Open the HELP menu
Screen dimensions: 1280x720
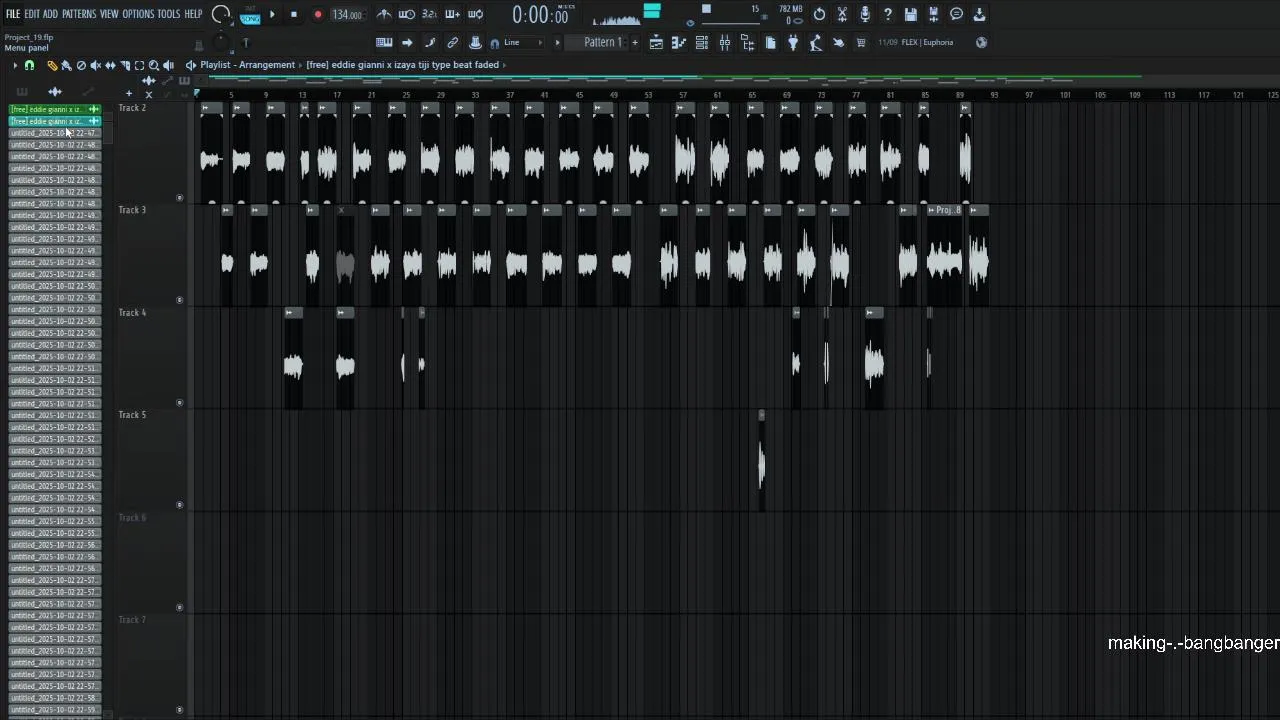(193, 14)
